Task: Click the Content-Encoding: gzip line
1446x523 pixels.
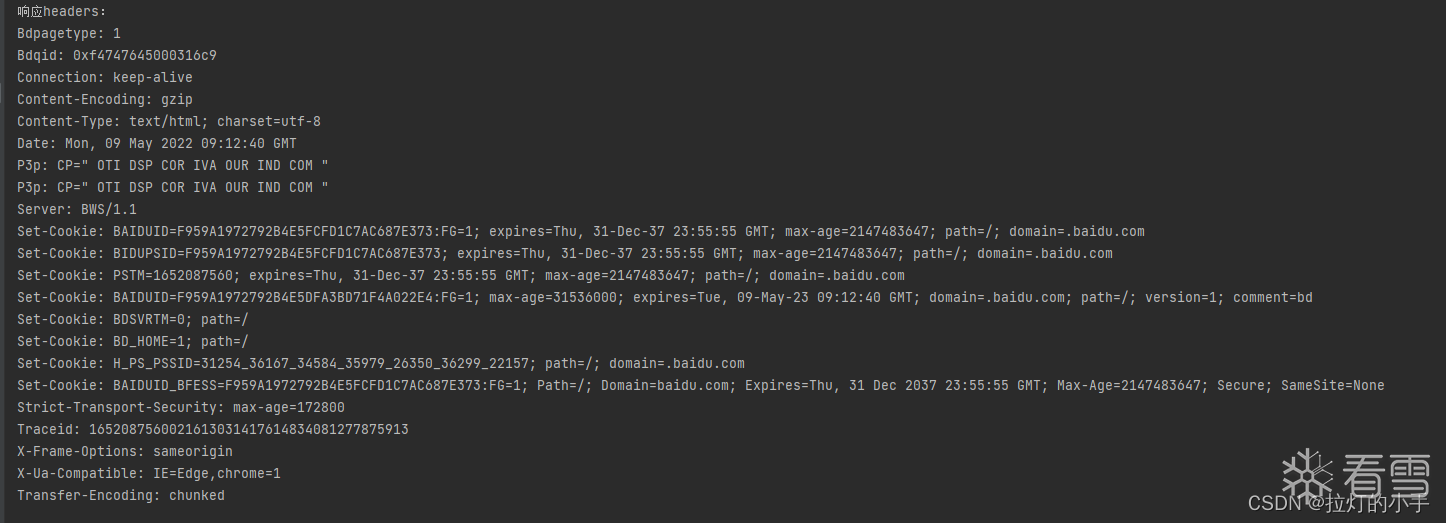Action: point(105,99)
